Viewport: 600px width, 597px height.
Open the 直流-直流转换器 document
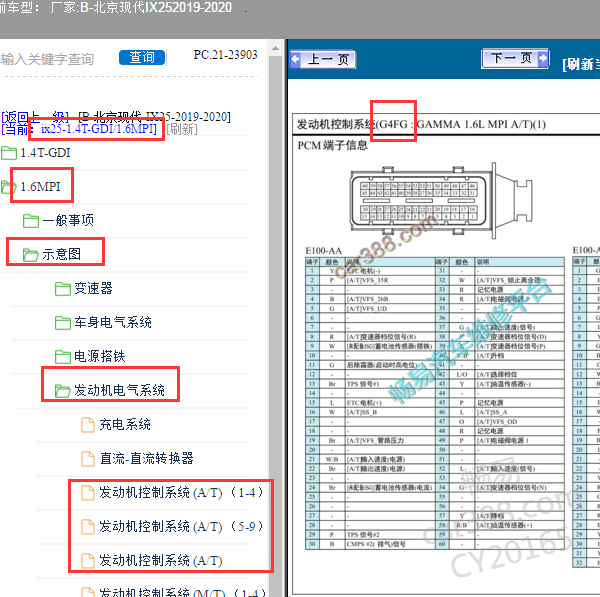tap(147, 458)
